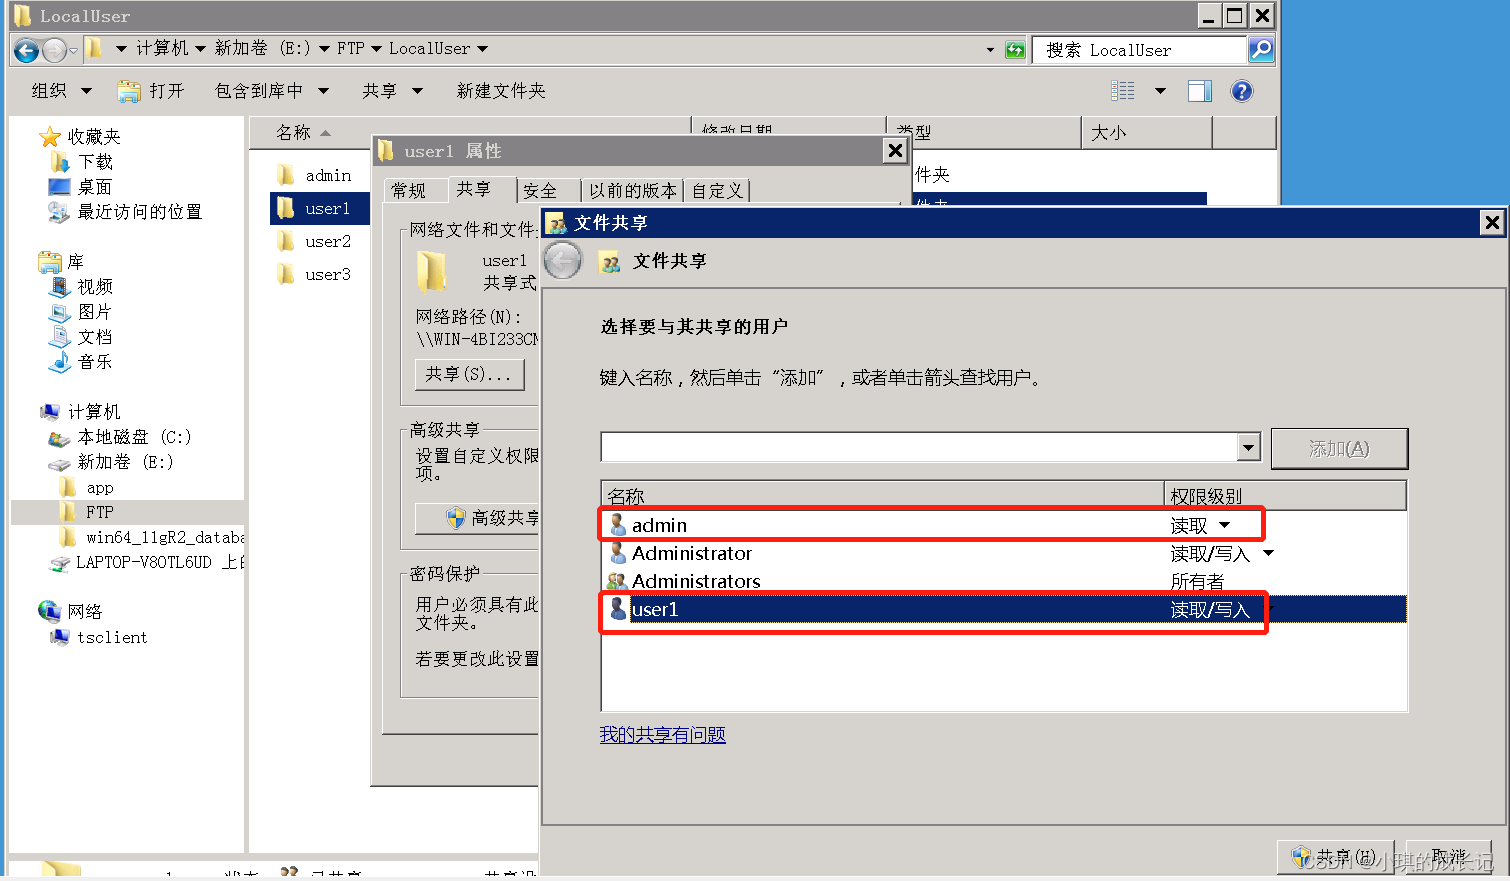Open Explorer help question mark icon
This screenshot has width=1510, height=881.
coord(1242,91)
